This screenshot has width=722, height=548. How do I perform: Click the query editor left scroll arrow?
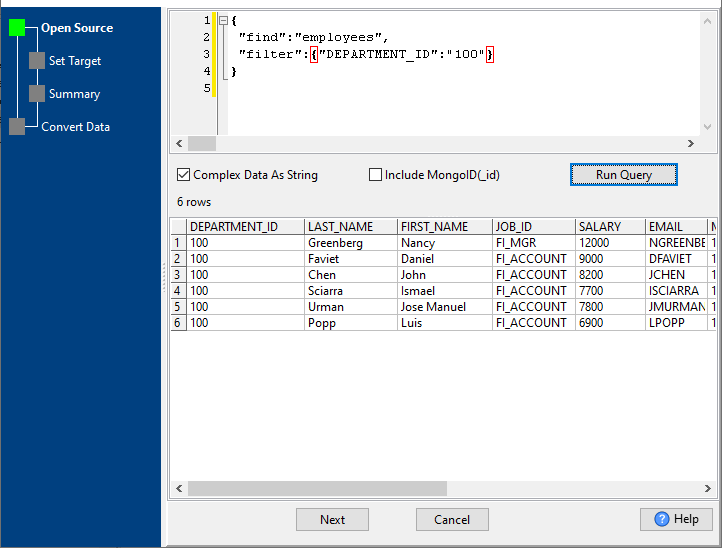[x=179, y=144]
